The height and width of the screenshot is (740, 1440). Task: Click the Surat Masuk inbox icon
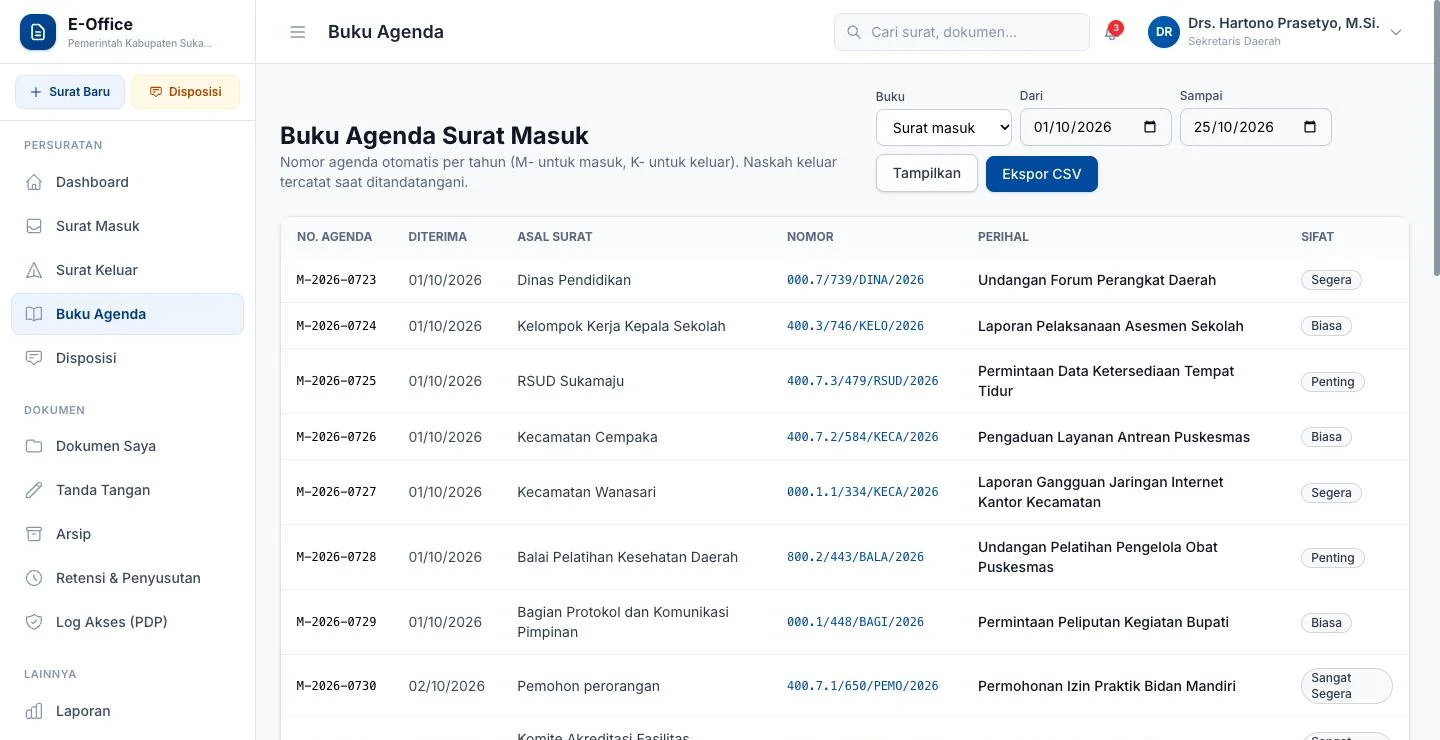pos(34,226)
